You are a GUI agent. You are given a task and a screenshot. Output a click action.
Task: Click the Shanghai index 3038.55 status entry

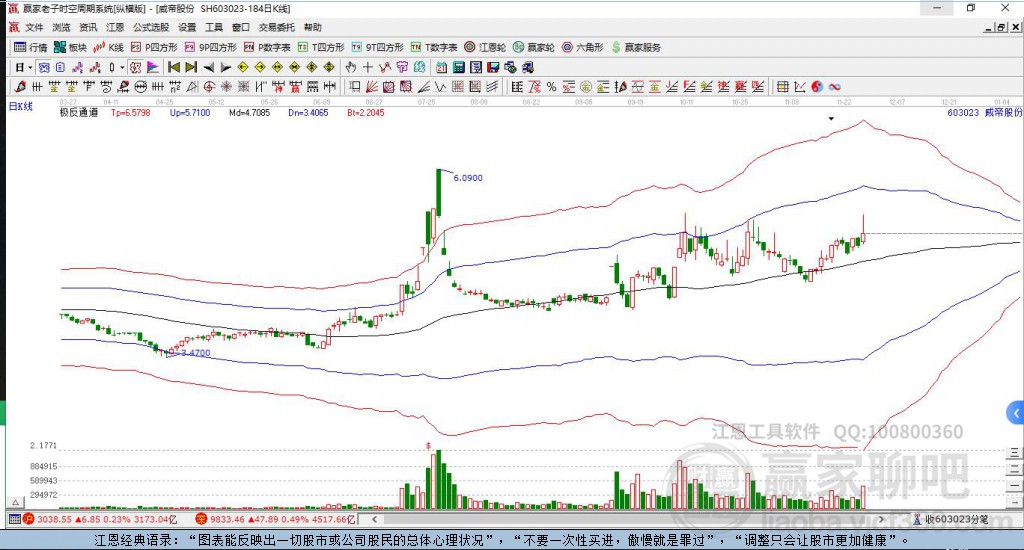101,519
